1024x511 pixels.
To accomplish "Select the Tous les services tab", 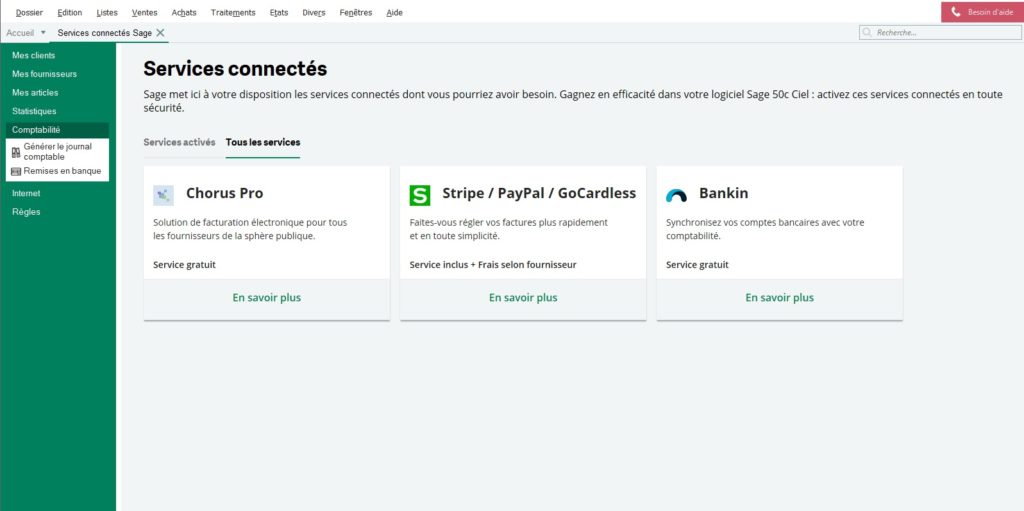I will tap(263, 142).
